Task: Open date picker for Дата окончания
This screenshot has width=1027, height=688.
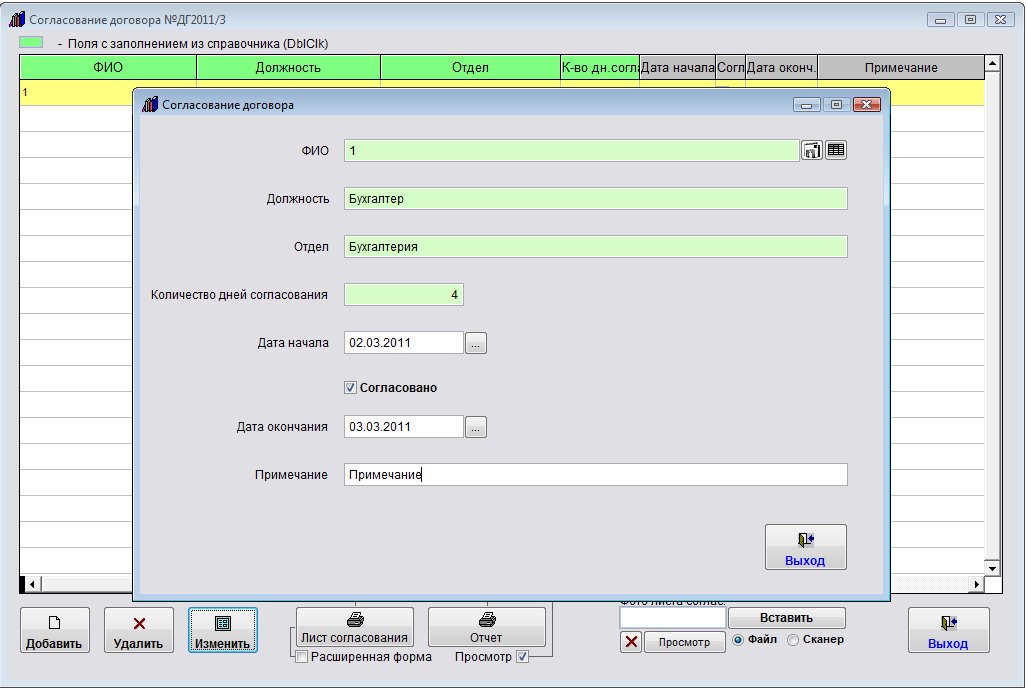Action: tap(476, 427)
